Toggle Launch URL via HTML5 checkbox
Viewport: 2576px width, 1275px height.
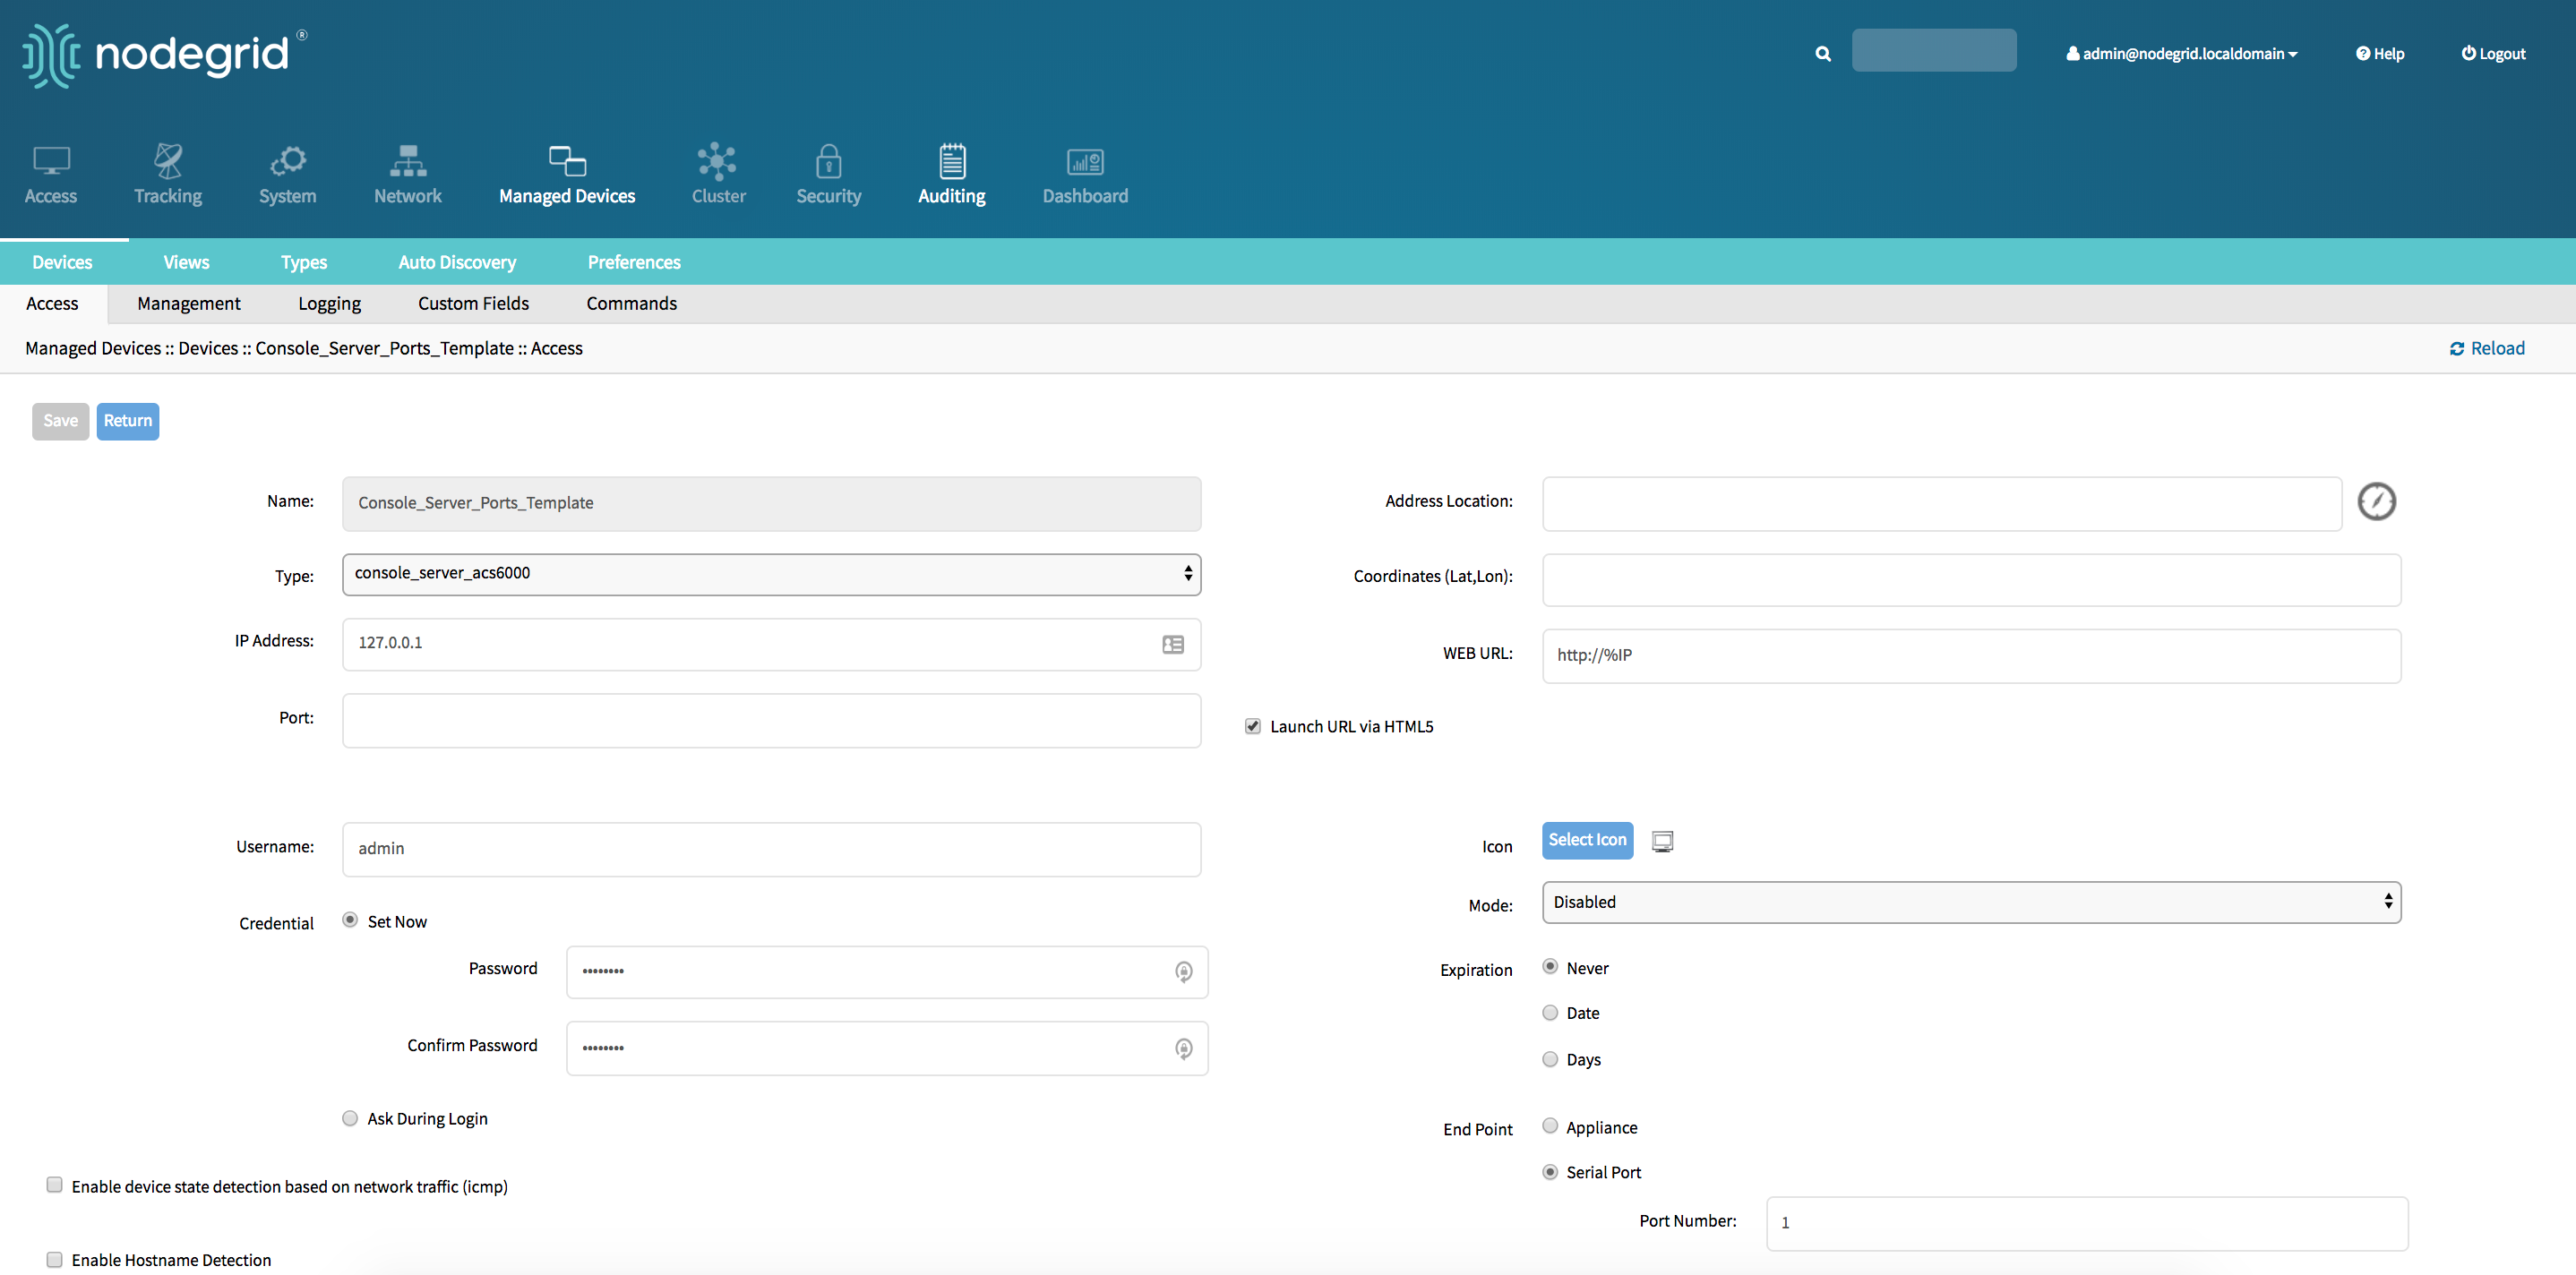[x=1253, y=726]
